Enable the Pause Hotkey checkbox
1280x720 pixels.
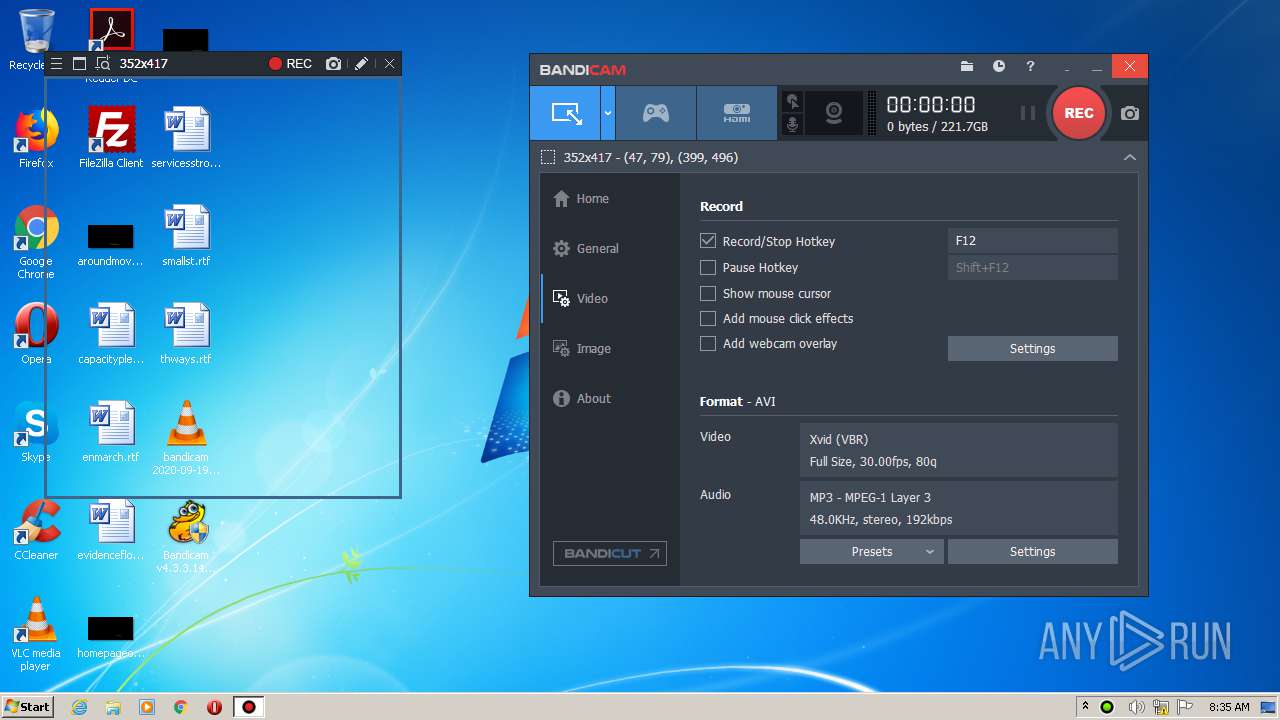(x=708, y=268)
